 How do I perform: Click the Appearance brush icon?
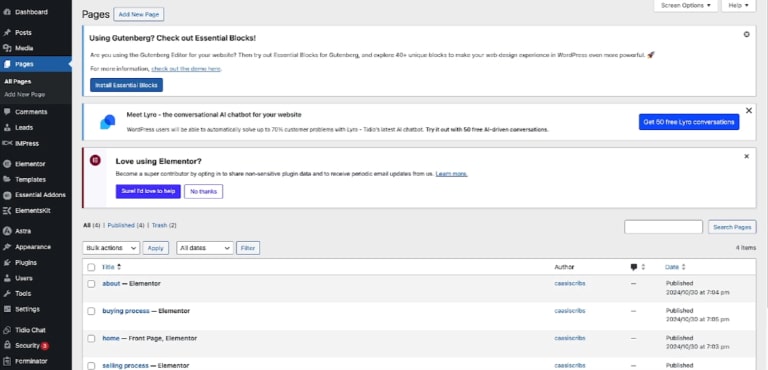[x=7, y=247]
